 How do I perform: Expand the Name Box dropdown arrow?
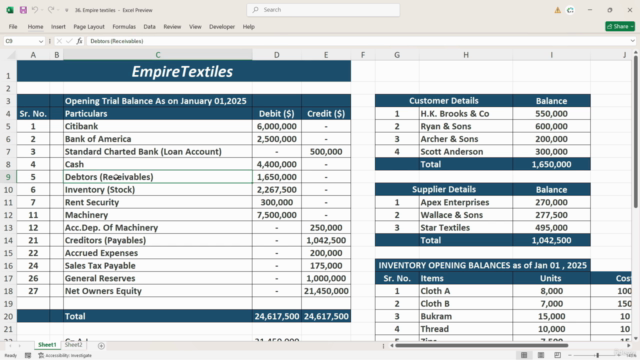41,41
